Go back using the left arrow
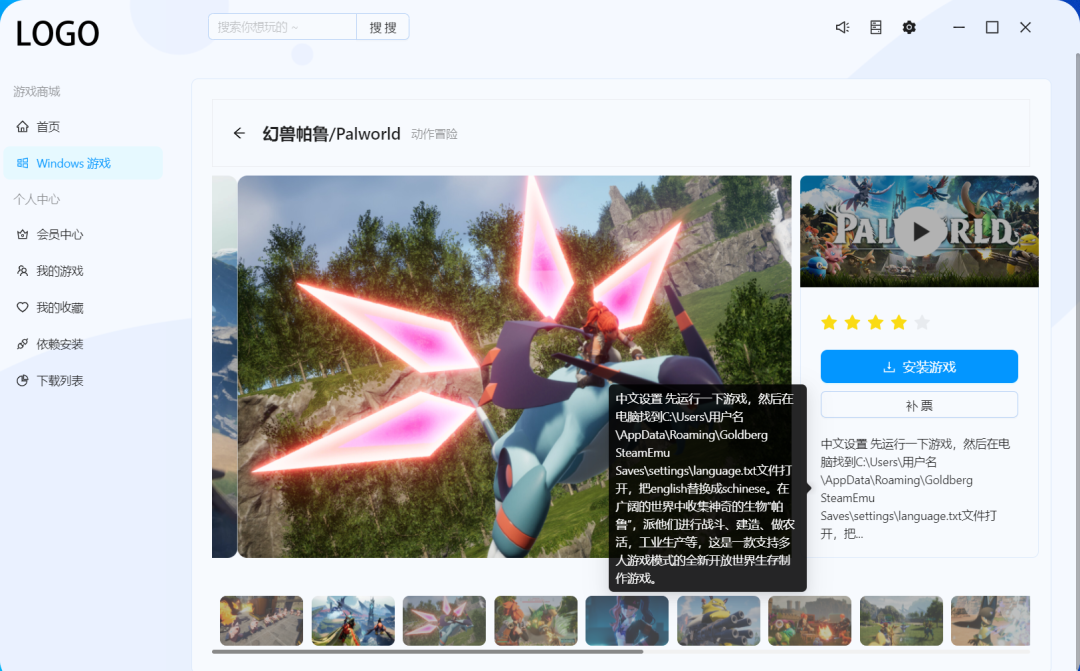 pos(239,133)
